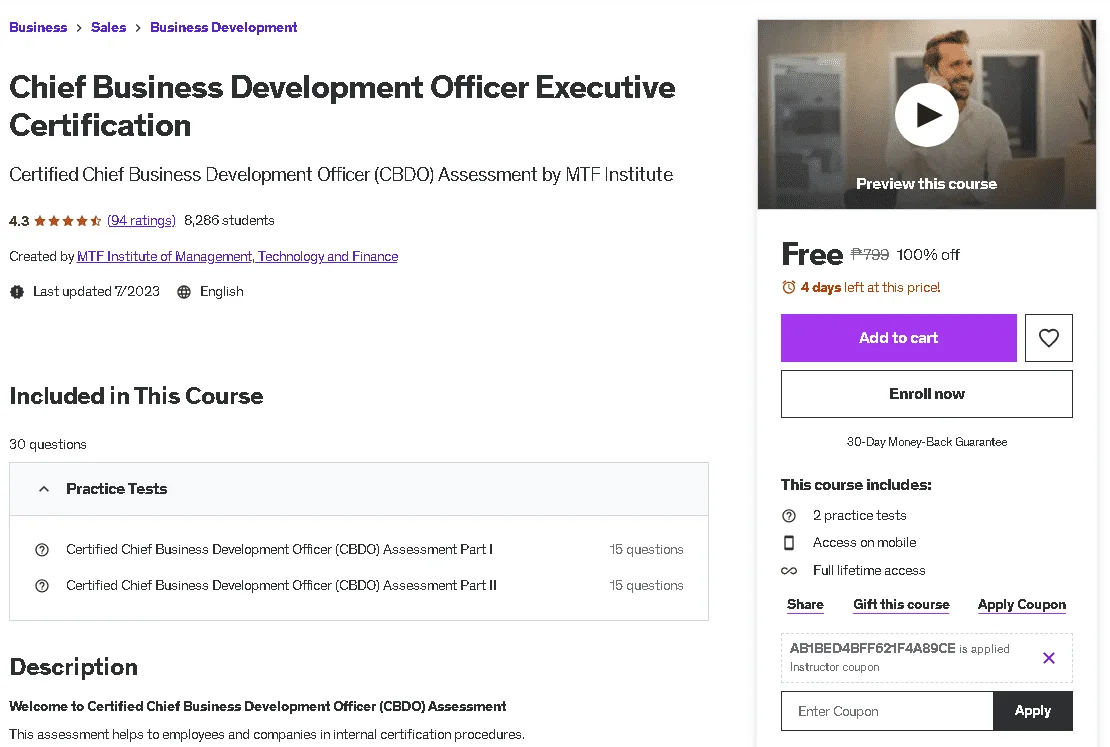The image size is (1110, 747).
Task: Click the Full lifetime access text
Action: coord(869,571)
